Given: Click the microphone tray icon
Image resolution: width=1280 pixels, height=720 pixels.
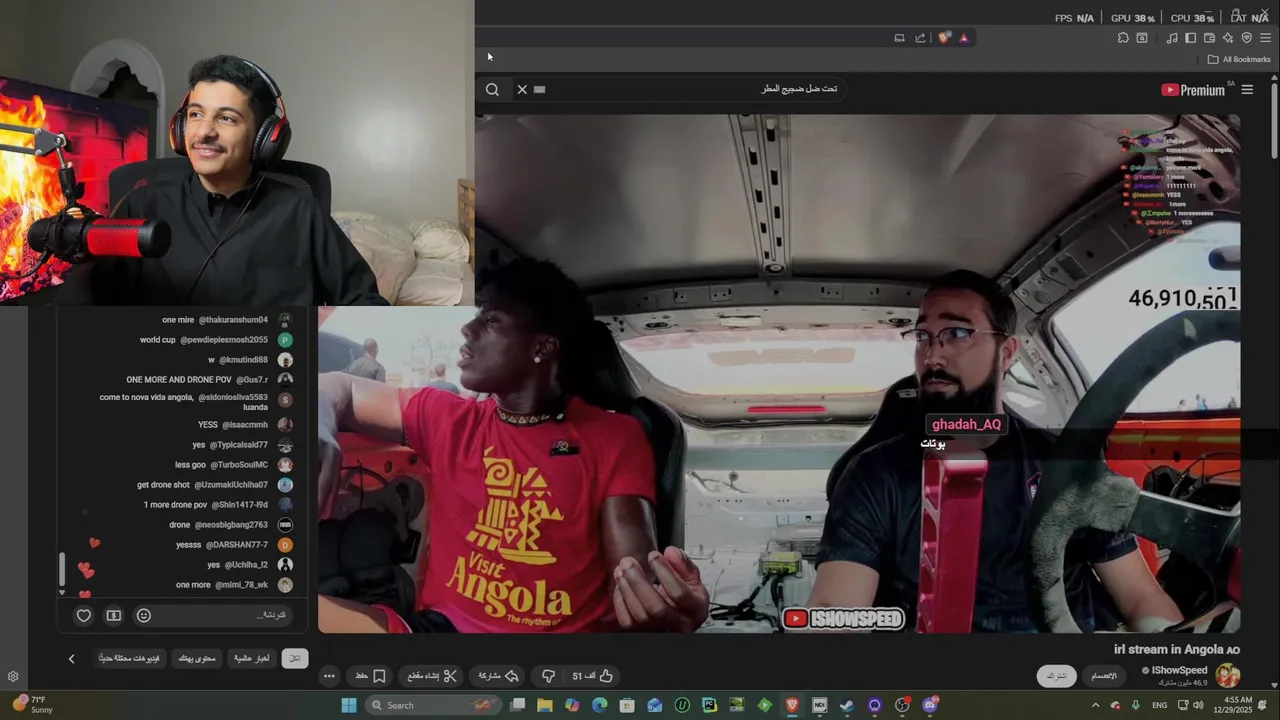Looking at the screenshot, I should click(1136, 705).
